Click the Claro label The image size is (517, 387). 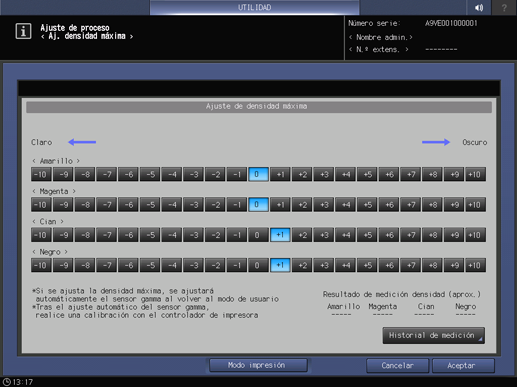point(42,142)
